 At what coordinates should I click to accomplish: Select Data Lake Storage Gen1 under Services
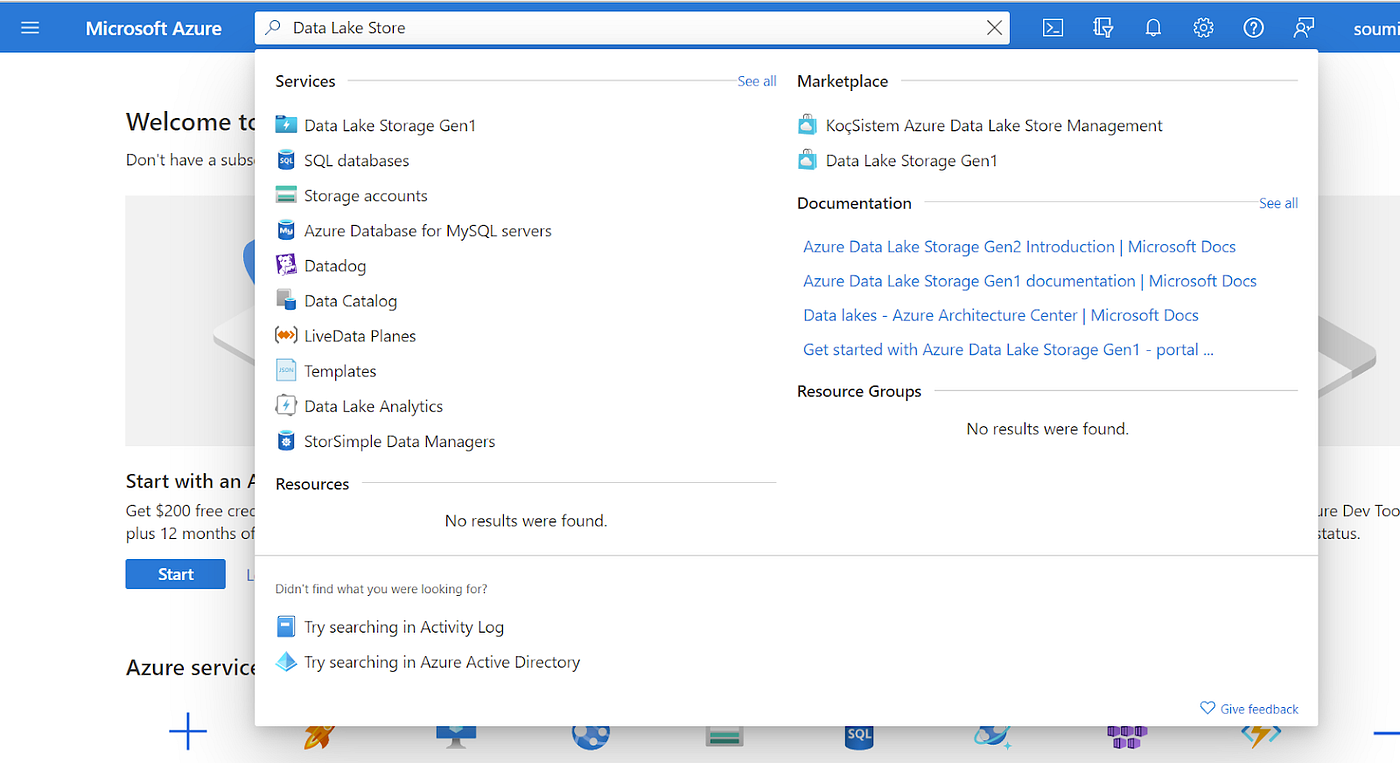point(389,125)
